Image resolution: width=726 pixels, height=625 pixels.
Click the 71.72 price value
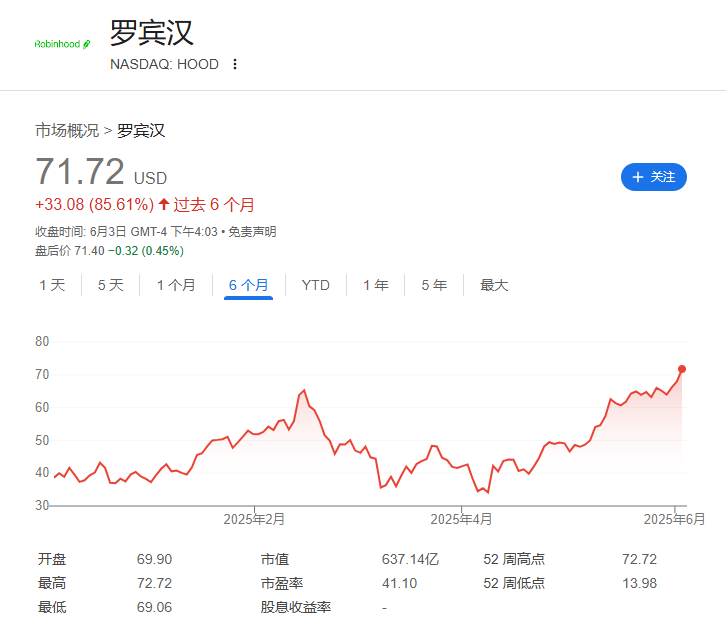[80, 171]
